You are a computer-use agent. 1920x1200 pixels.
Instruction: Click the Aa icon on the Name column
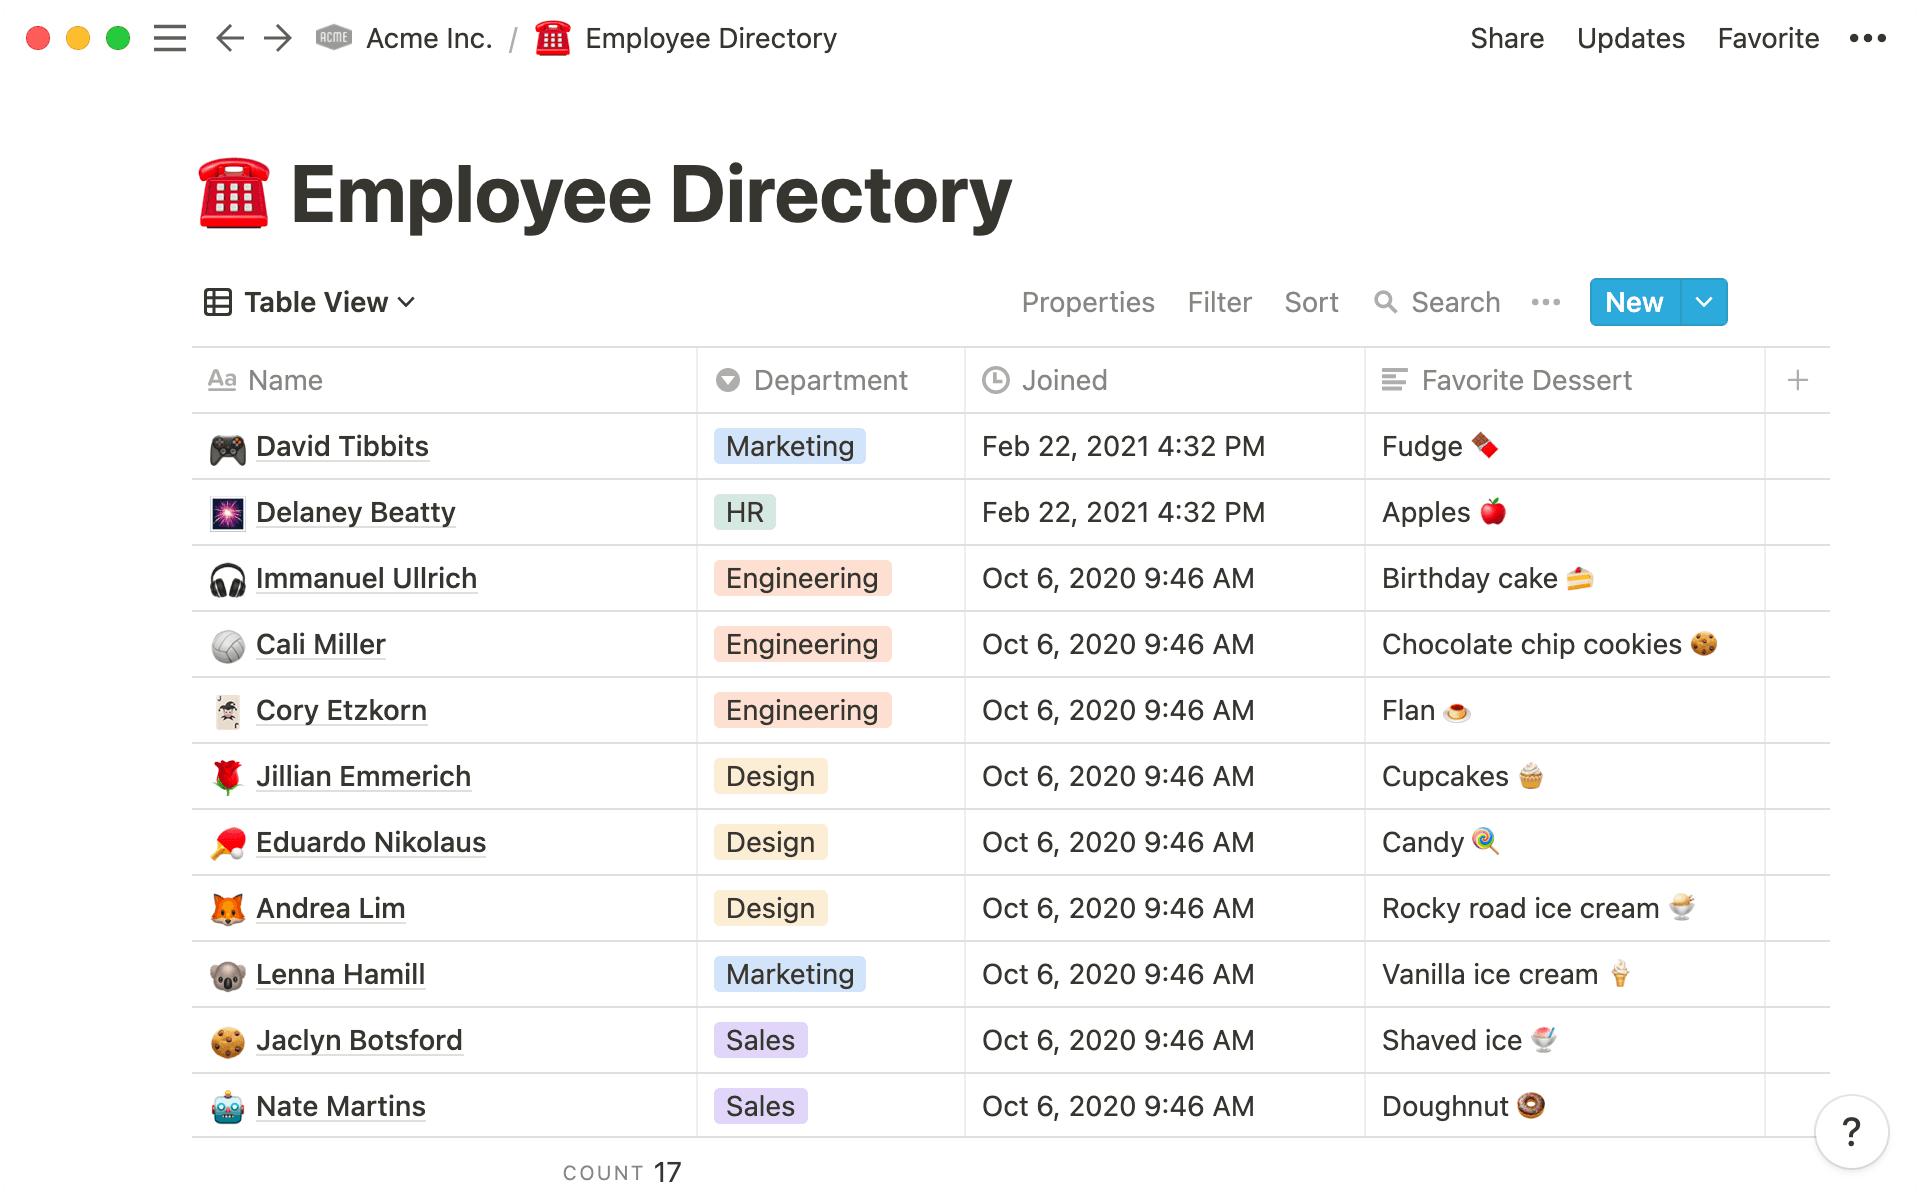[x=222, y=380]
